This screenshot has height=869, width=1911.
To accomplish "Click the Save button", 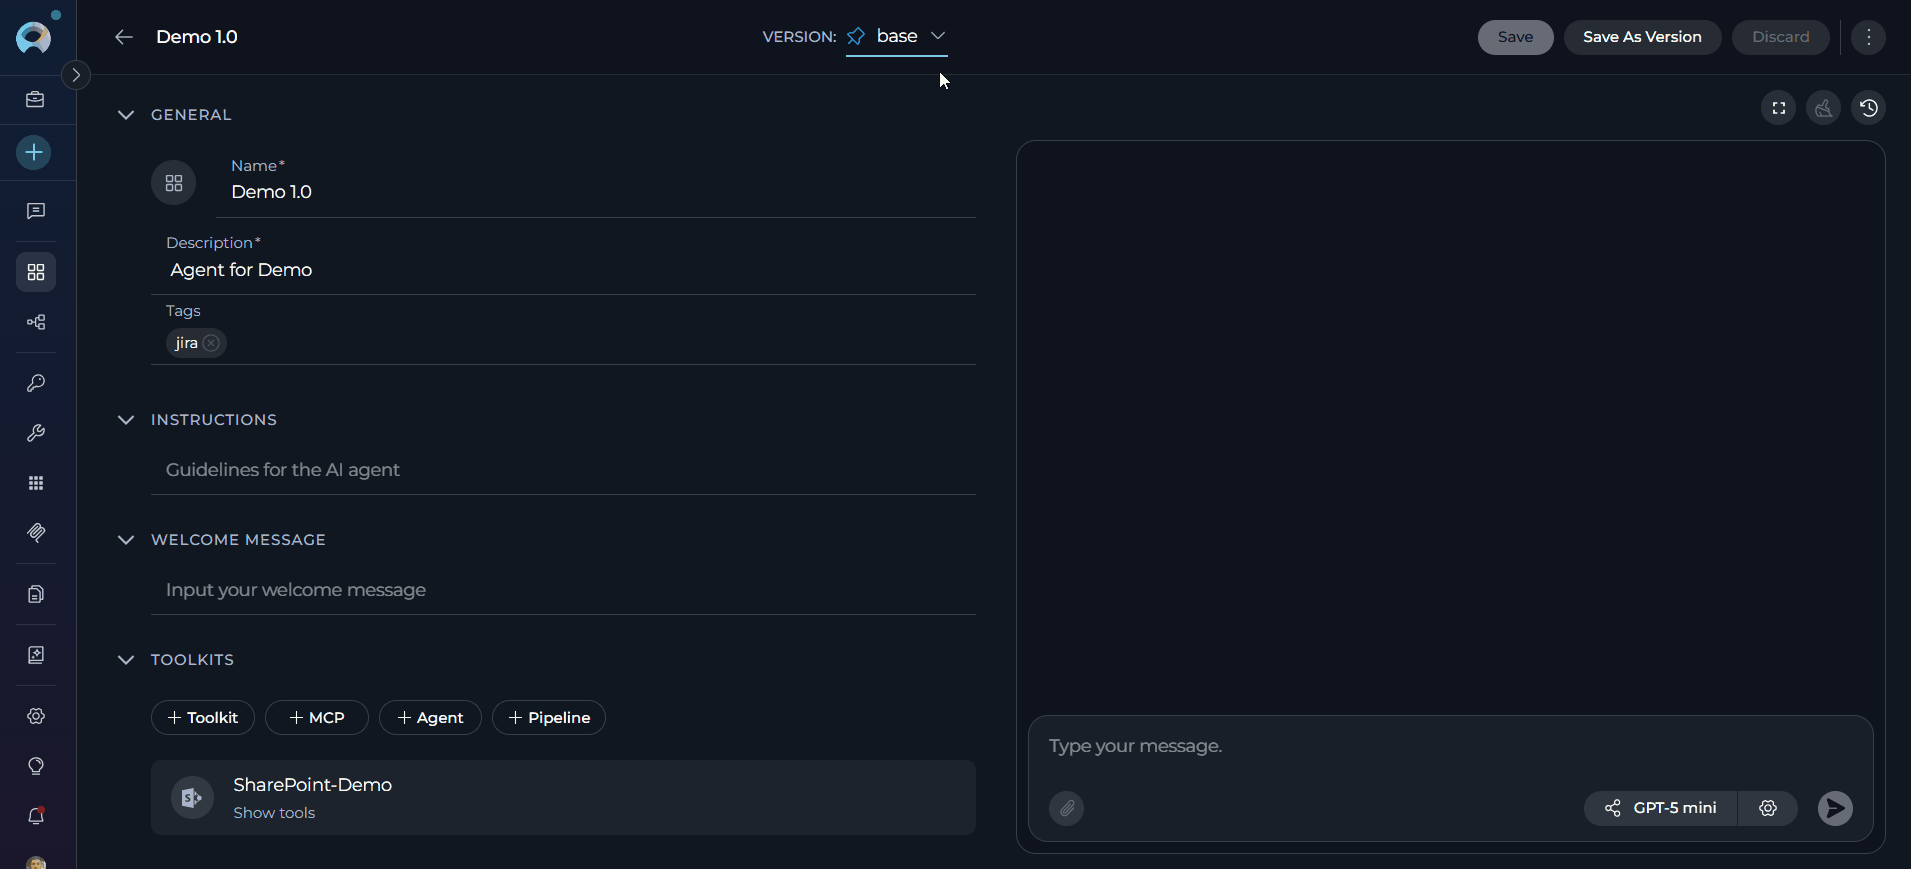I will pyautogui.click(x=1515, y=37).
